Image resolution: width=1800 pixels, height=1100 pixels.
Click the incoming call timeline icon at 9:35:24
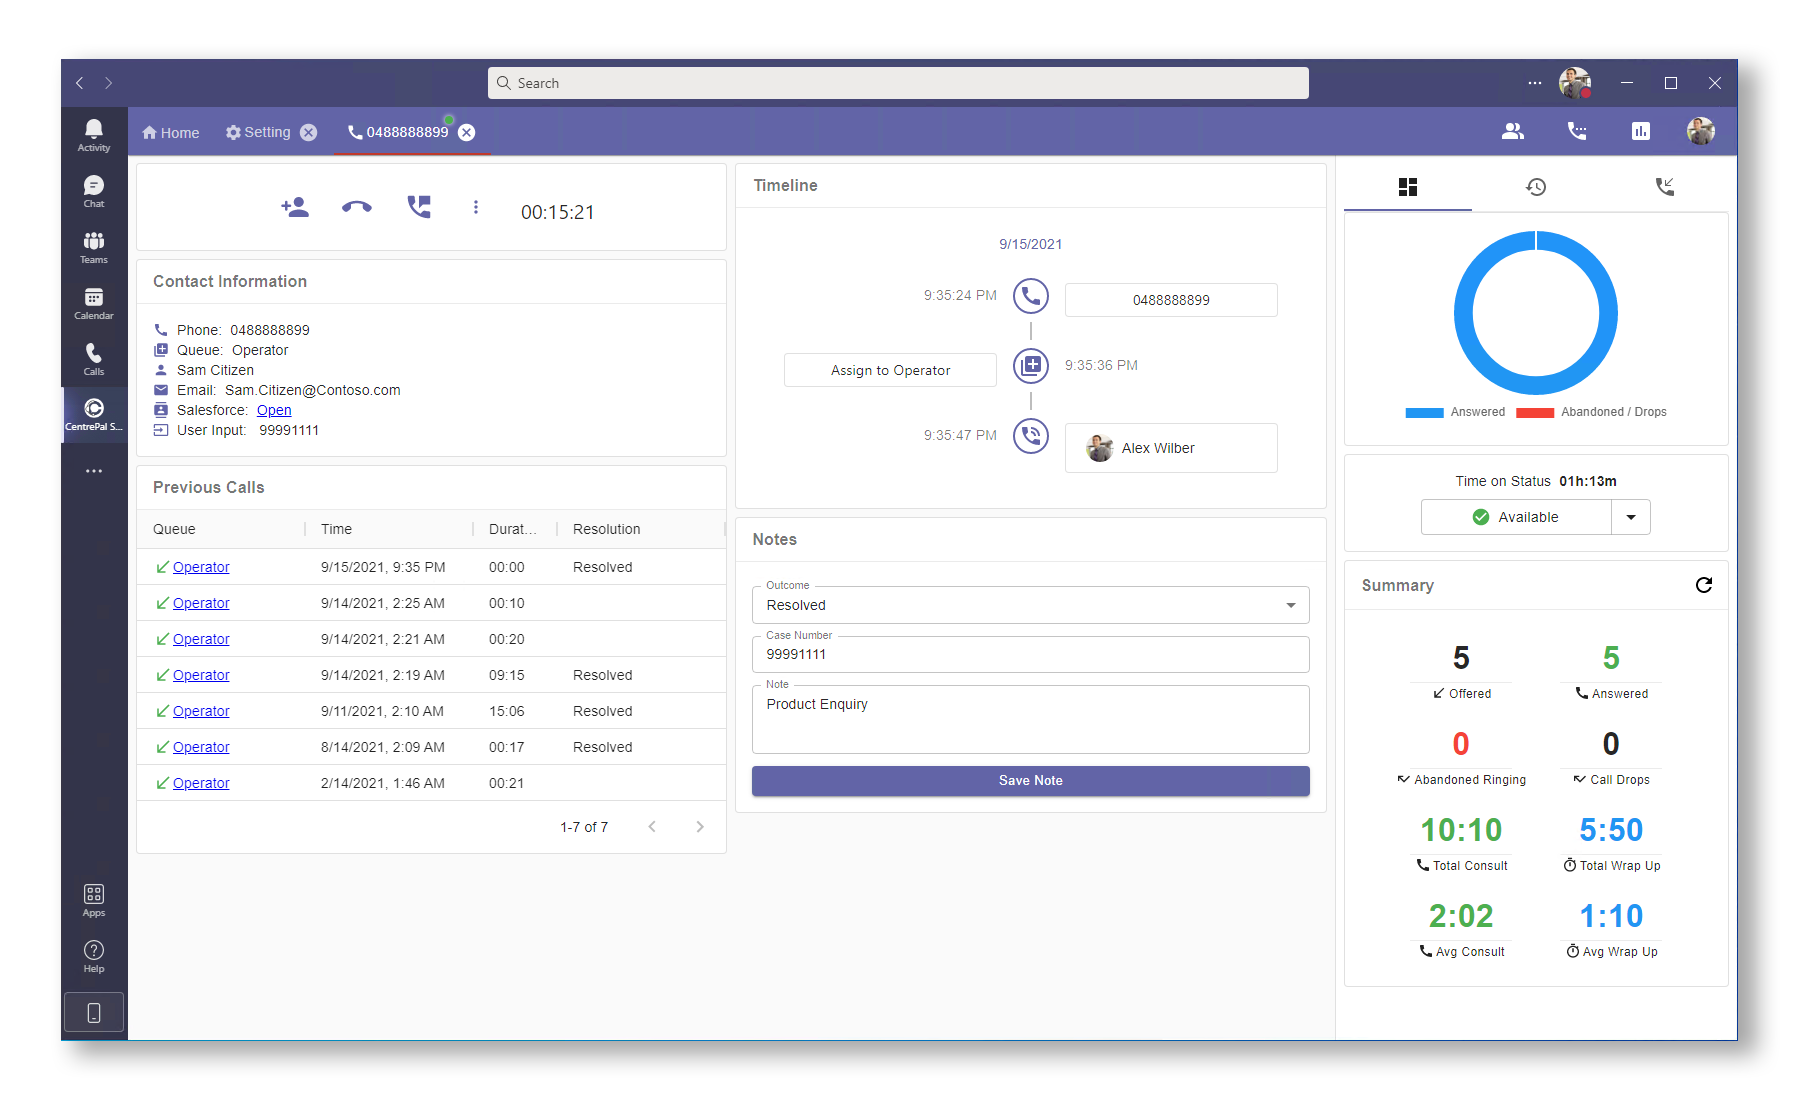(x=1031, y=296)
